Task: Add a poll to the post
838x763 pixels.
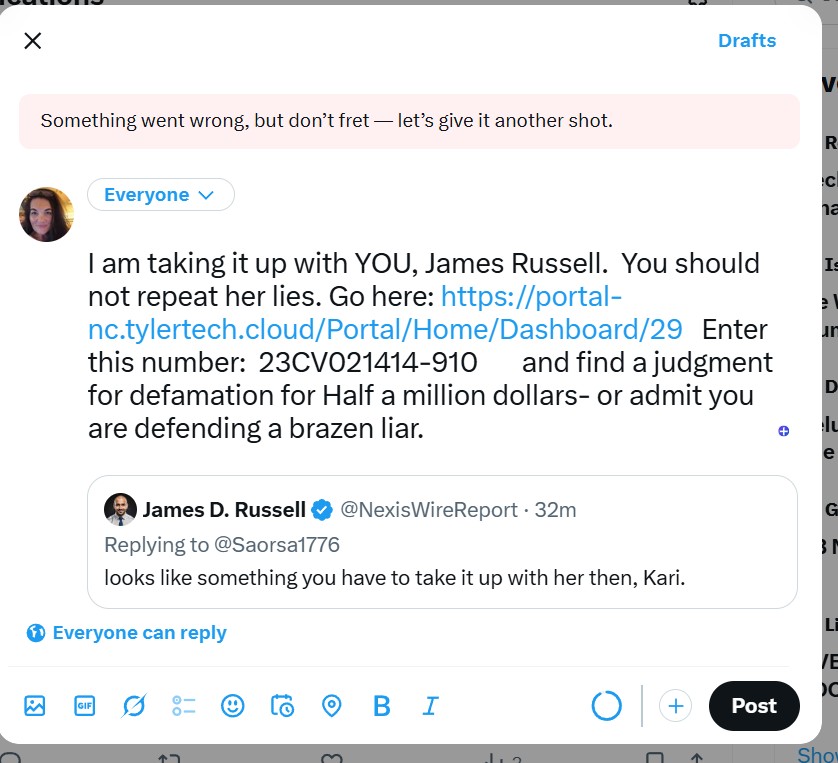Action: coord(183,706)
